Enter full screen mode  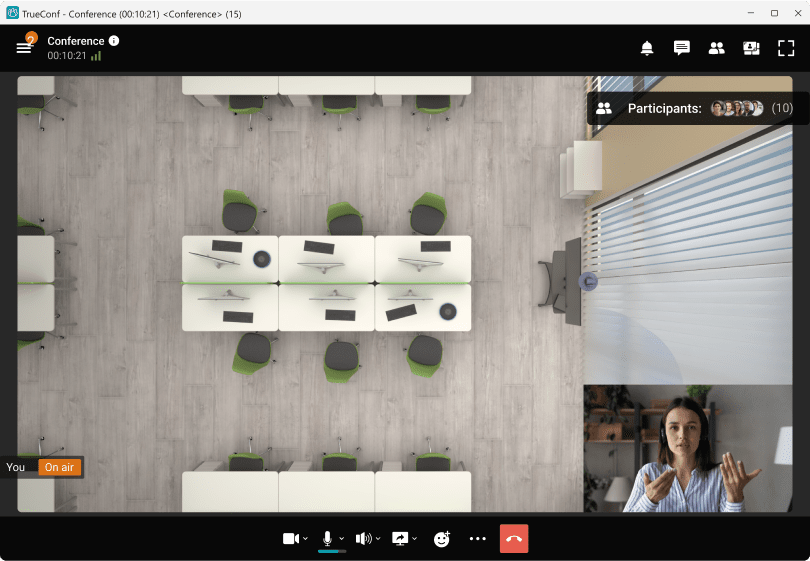786,48
